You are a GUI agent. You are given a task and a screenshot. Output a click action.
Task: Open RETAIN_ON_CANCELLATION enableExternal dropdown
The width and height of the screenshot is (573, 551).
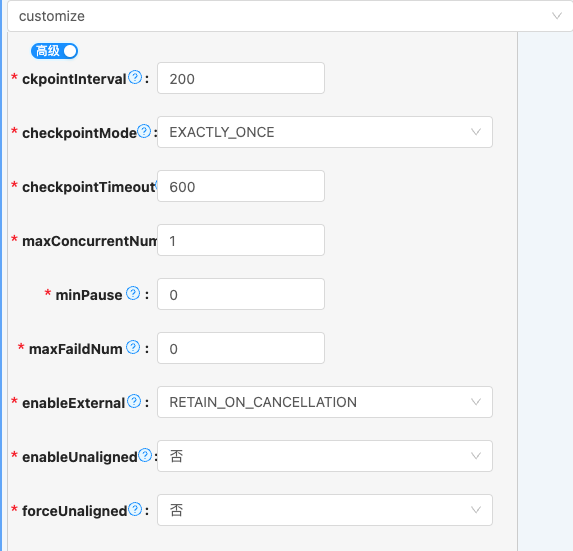(325, 402)
